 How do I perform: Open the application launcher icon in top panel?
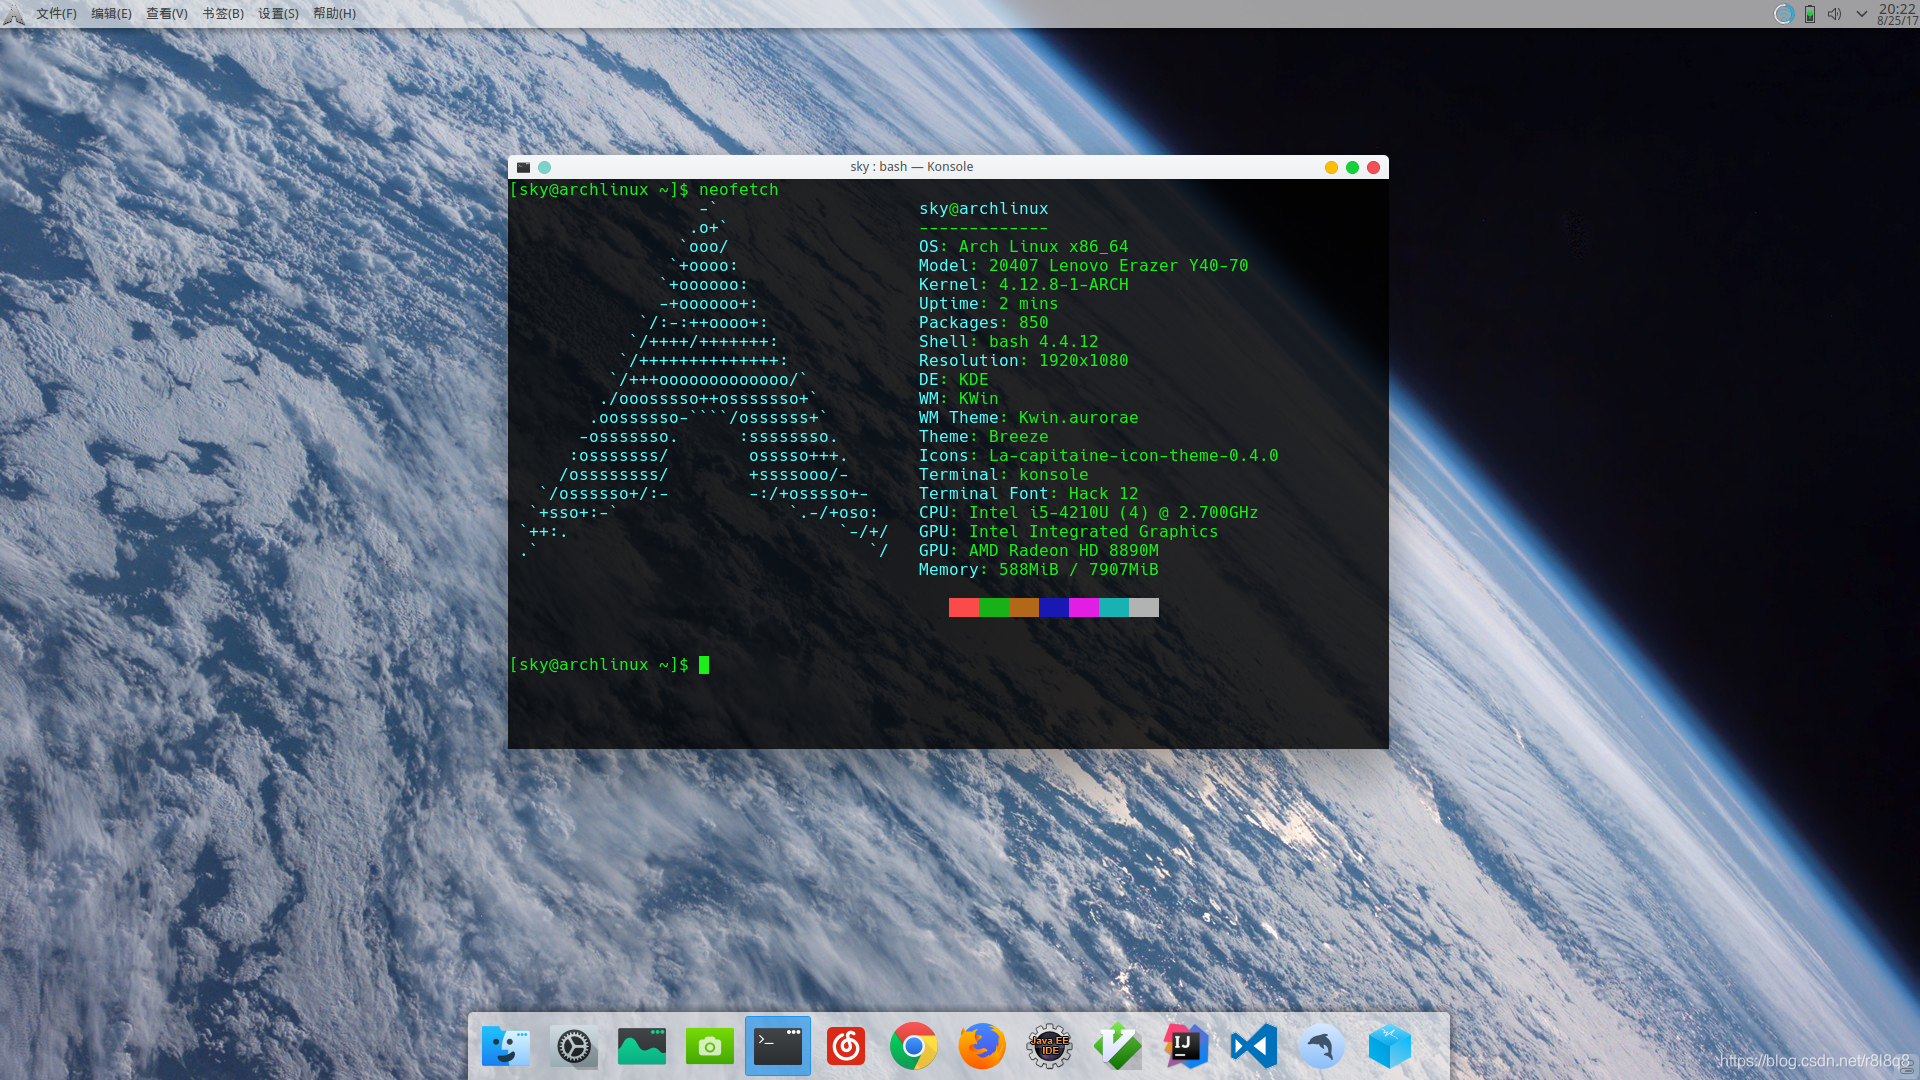coord(14,14)
